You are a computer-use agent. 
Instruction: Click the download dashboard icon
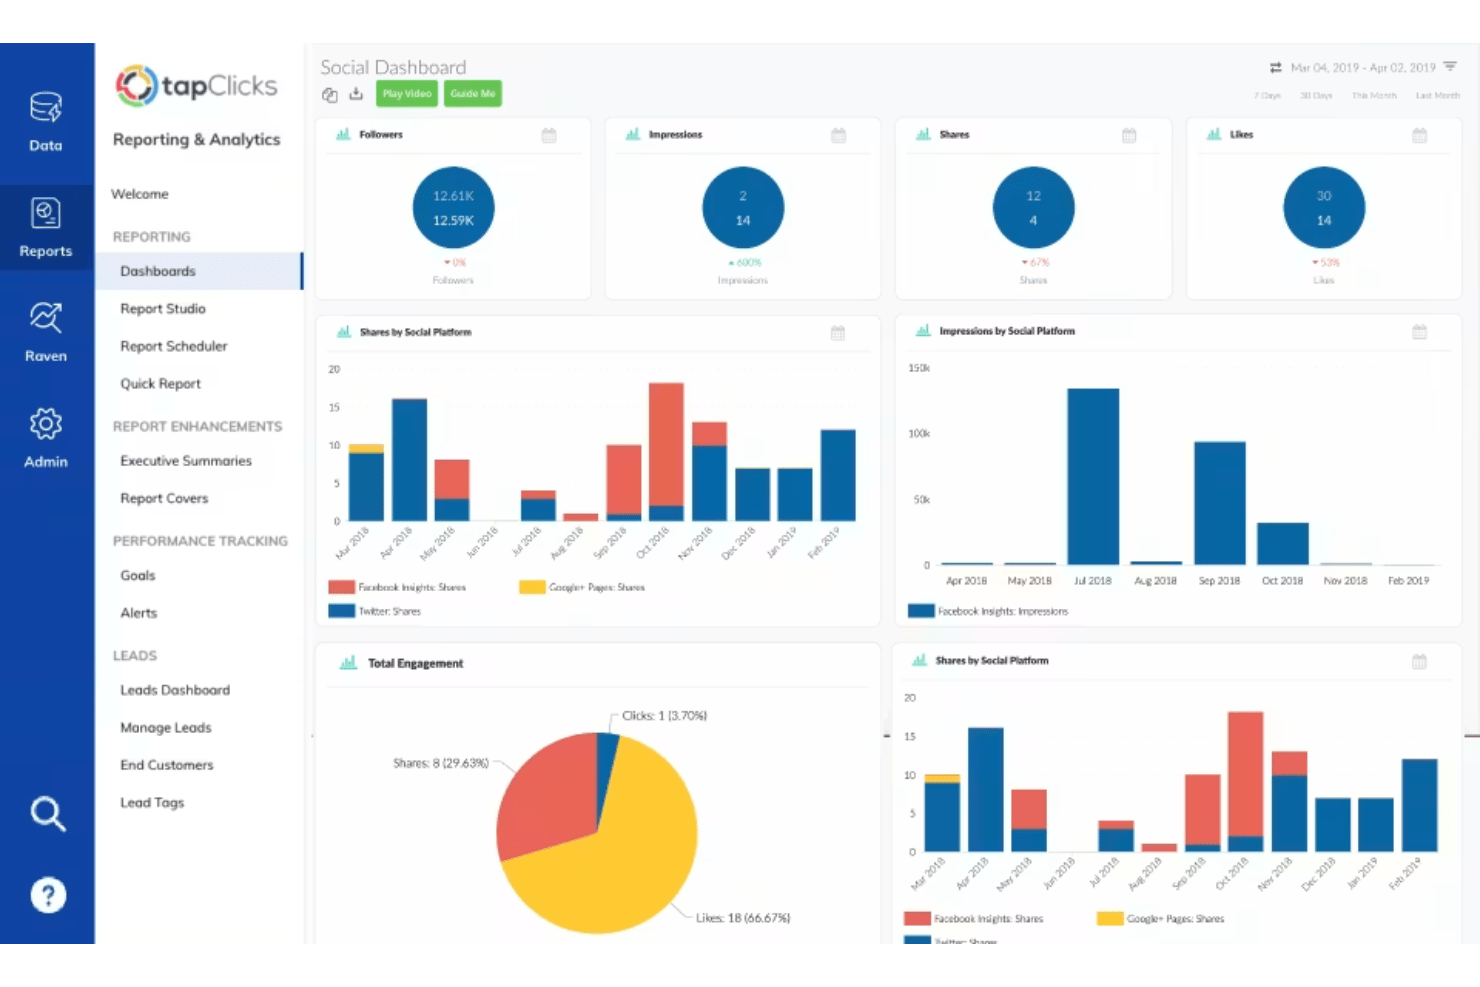tap(356, 94)
